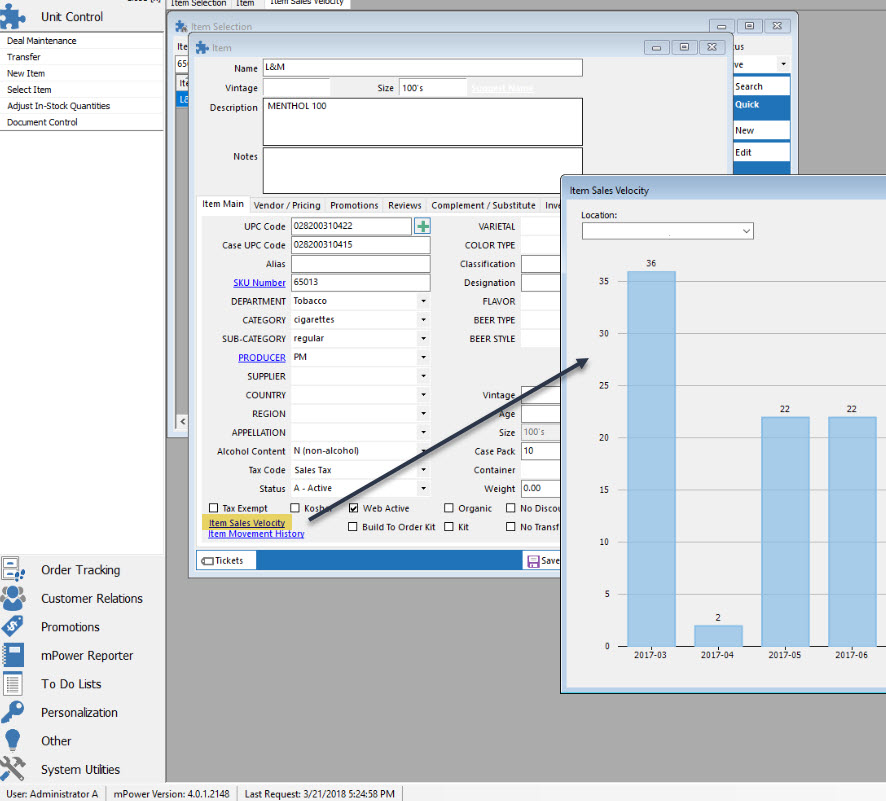The height and width of the screenshot is (801, 886).
Task: Expand the Tax Code dropdown
Action: [423, 470]
